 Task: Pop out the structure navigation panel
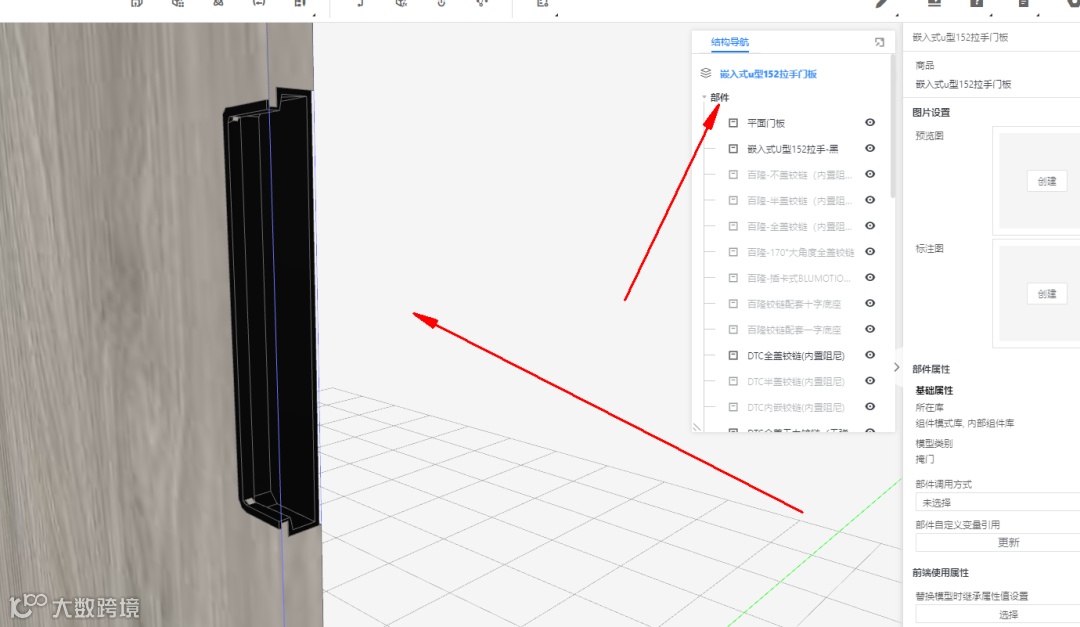point(880,42)
